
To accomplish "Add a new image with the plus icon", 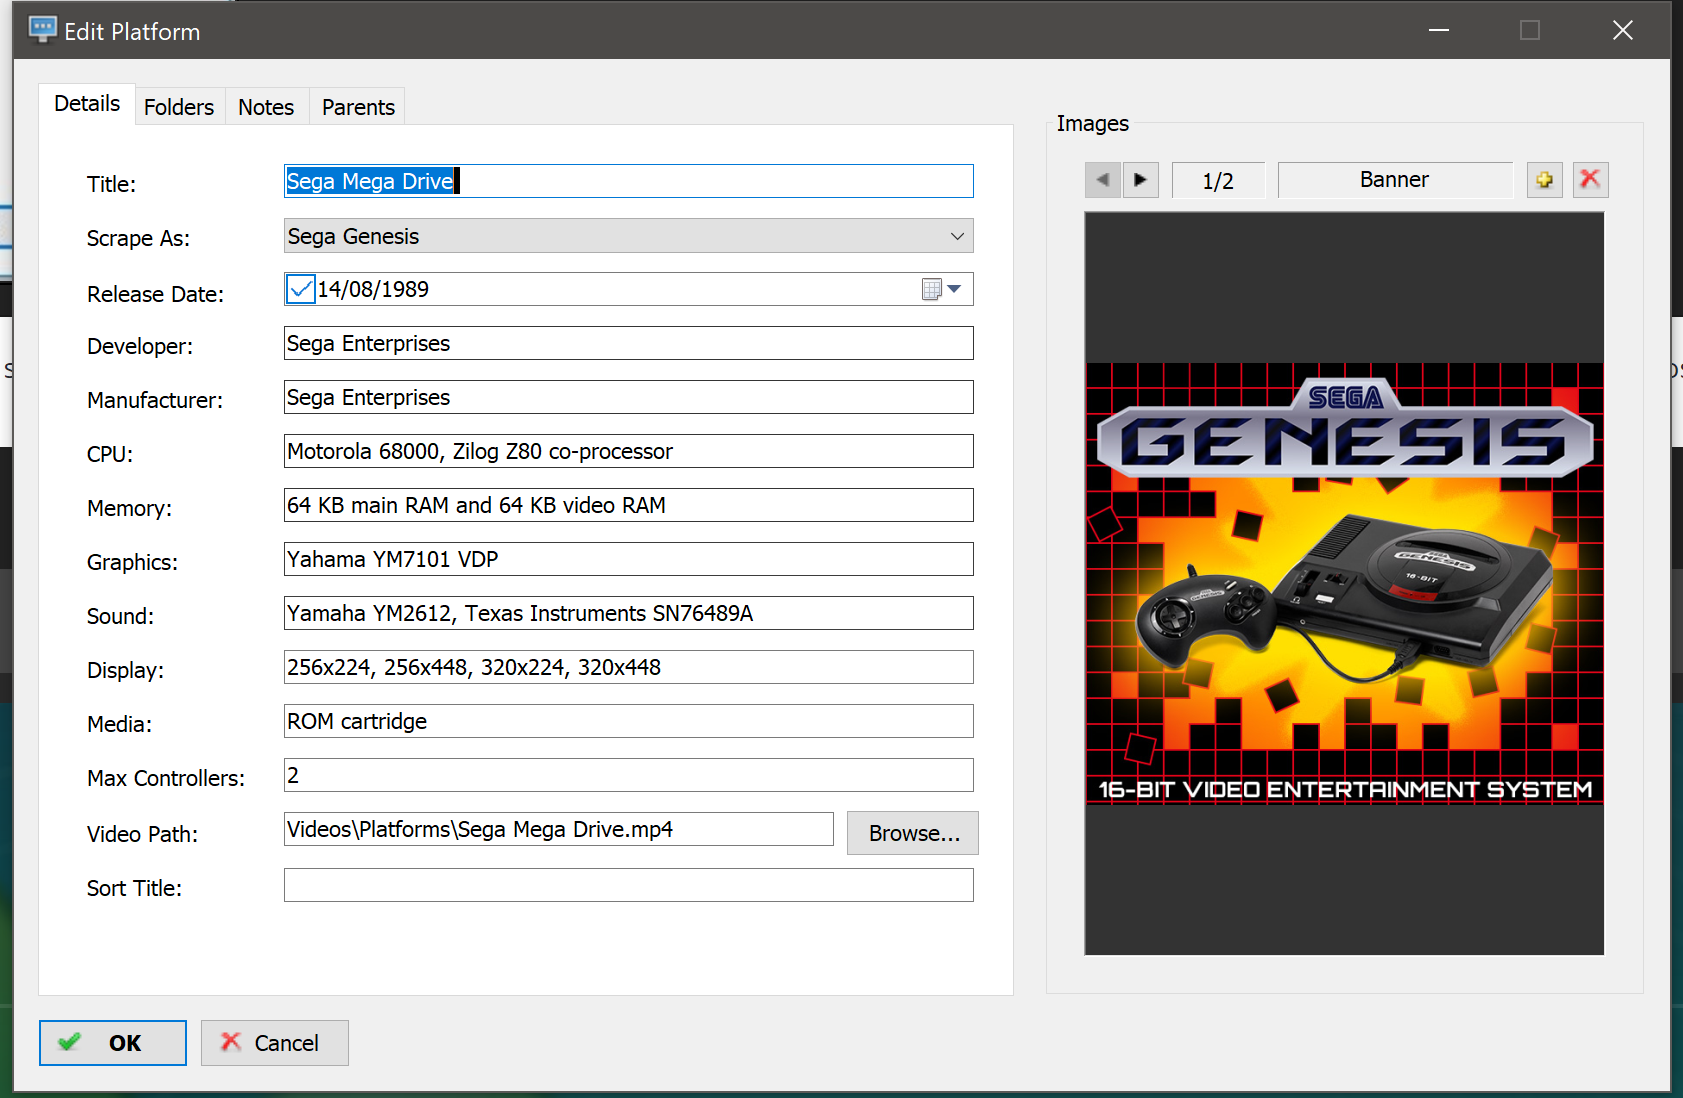I will click(1544, 180).
